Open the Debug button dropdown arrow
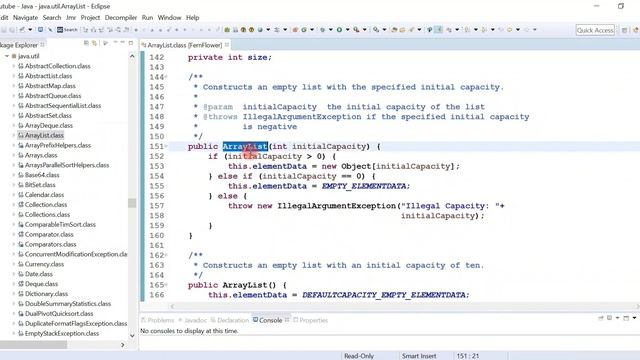This screenshot has width=640, height=360. click(x=331, y=30)
